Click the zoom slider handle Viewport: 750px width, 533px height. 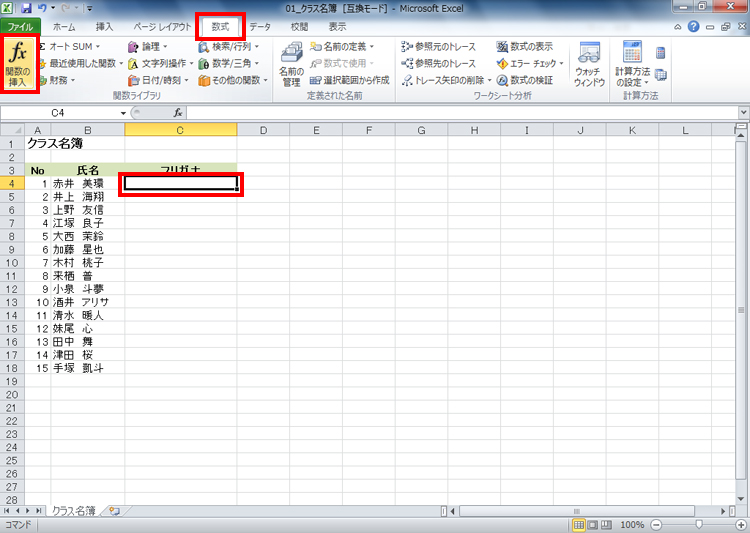[x=699, y=525]
